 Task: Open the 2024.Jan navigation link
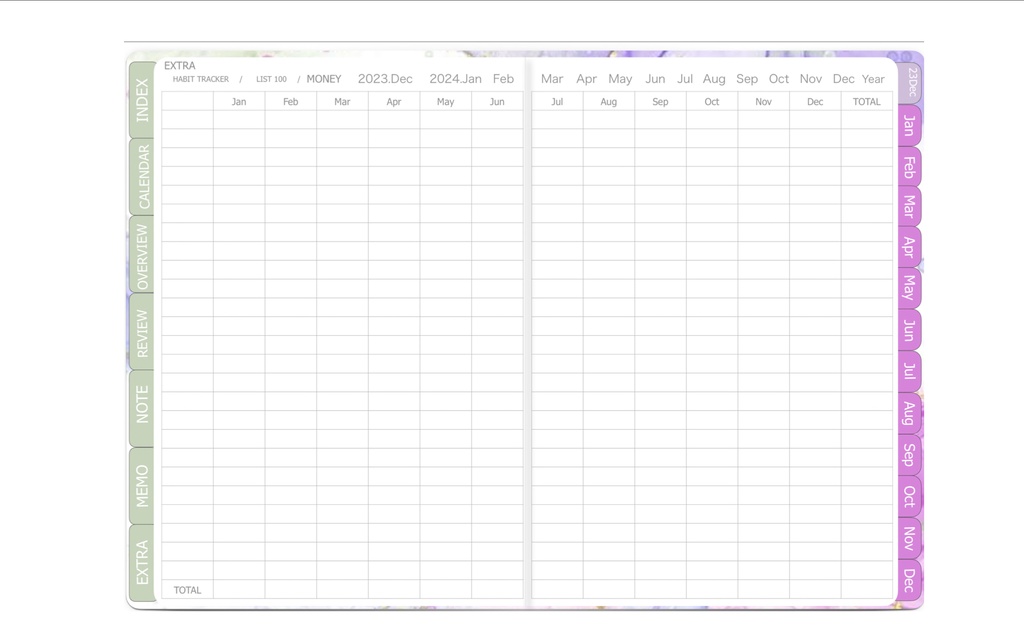click(454, 78)
